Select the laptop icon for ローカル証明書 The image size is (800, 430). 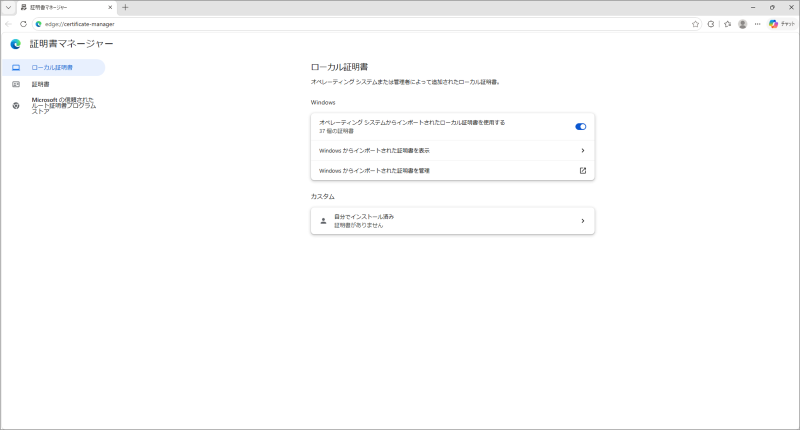click(16, 67)
